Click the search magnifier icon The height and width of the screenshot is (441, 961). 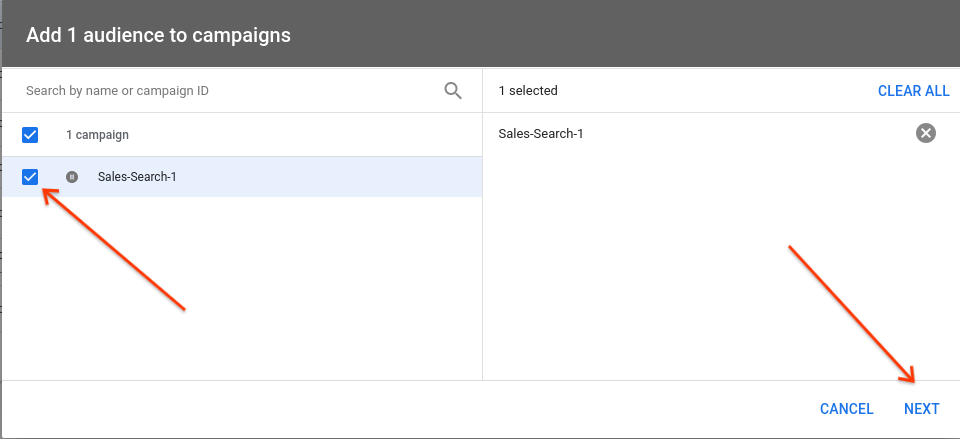tap(453, 91)
